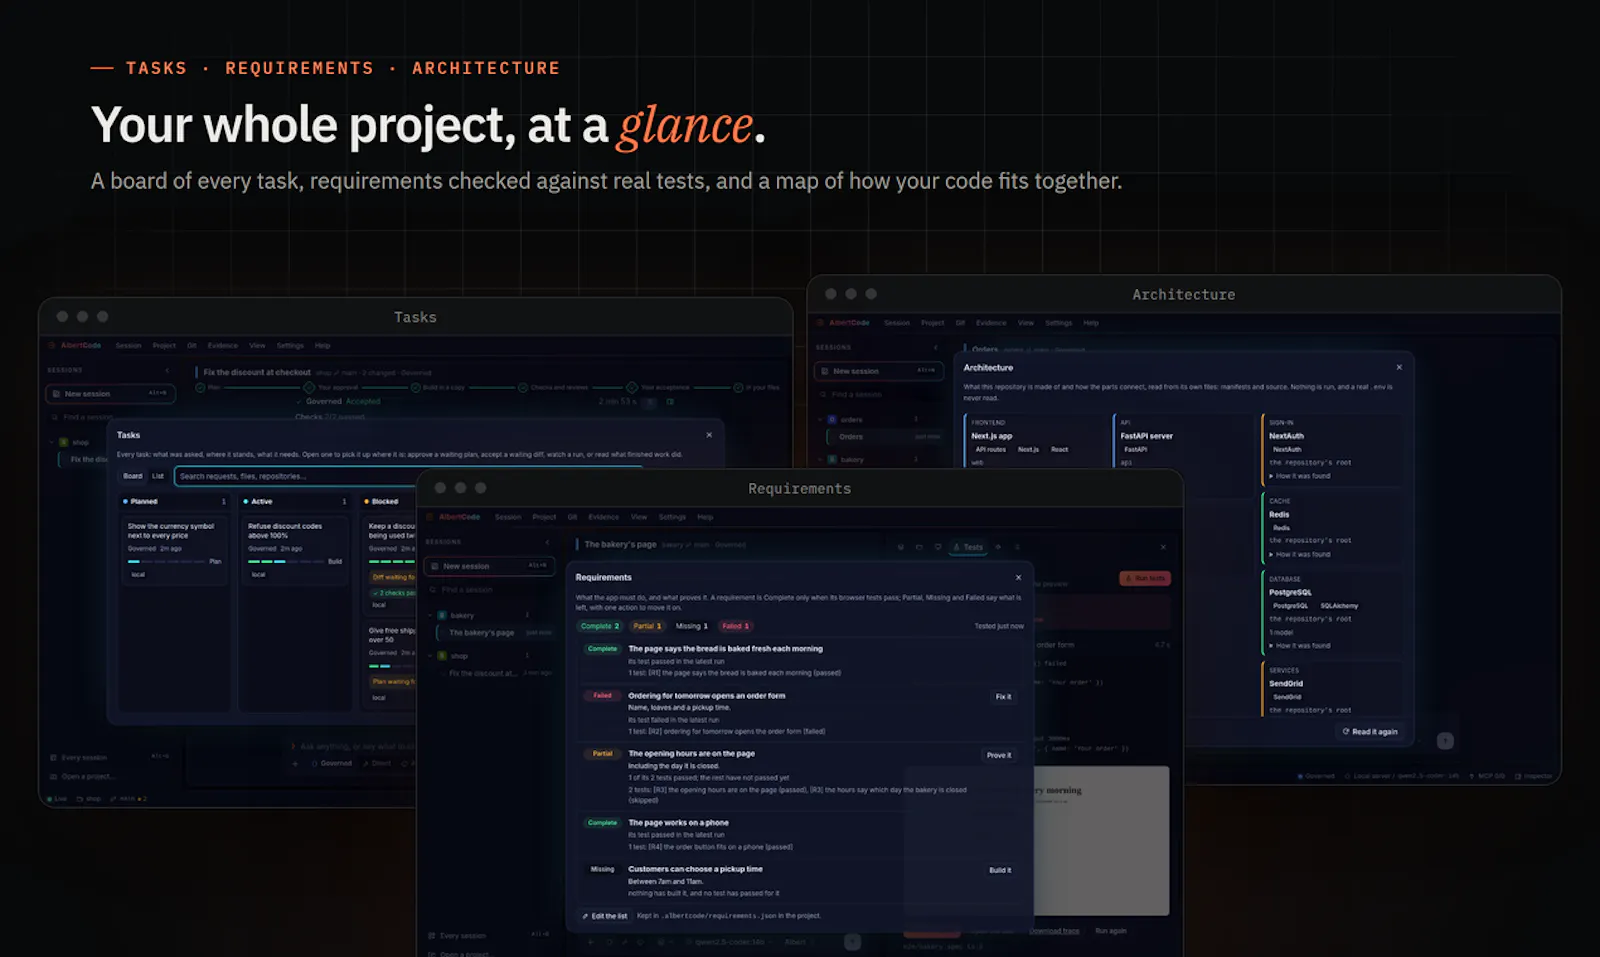The image size is (1600, 957).
Task: Click the pencil Edit the list button
Action: (605, 916)
